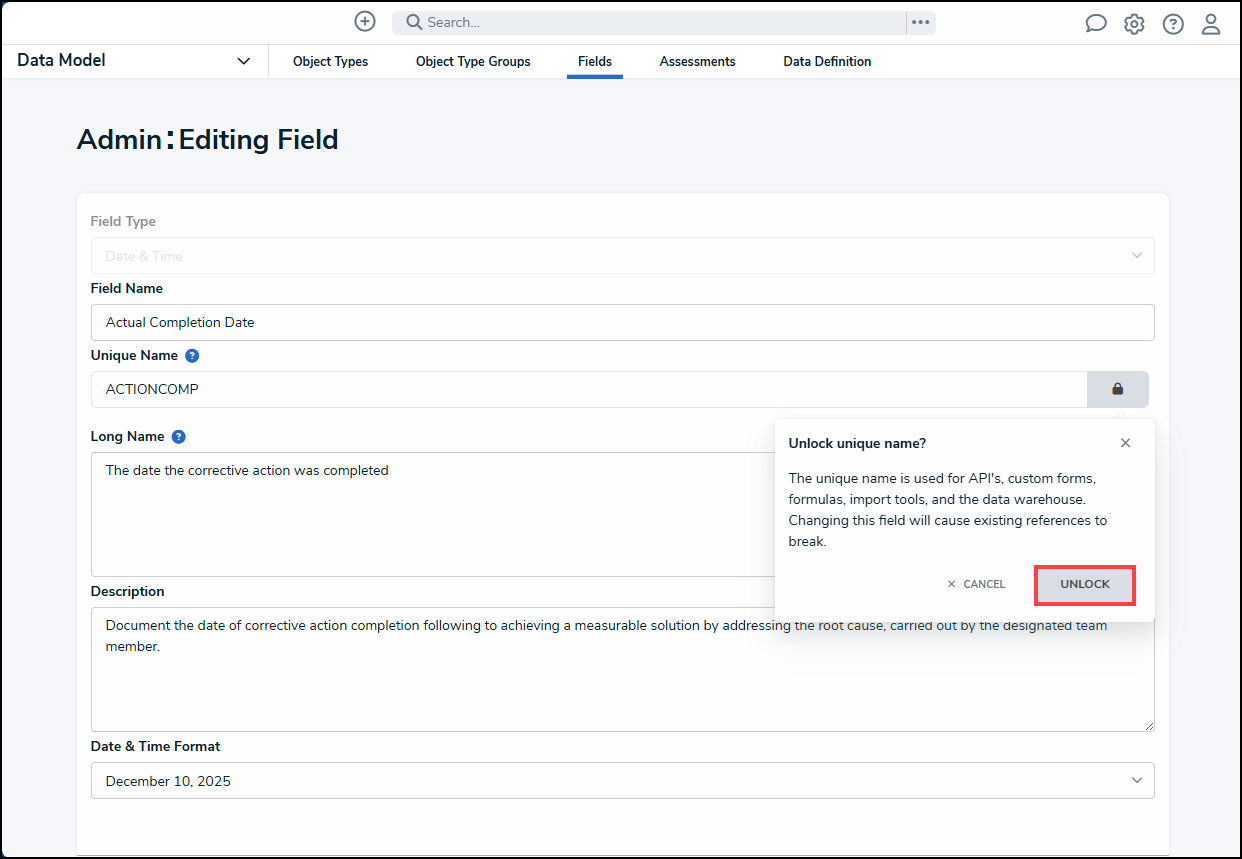Screen dimensions: 1242x859
Task: Confirm with the Unlock button
Action: (1085, 585)
